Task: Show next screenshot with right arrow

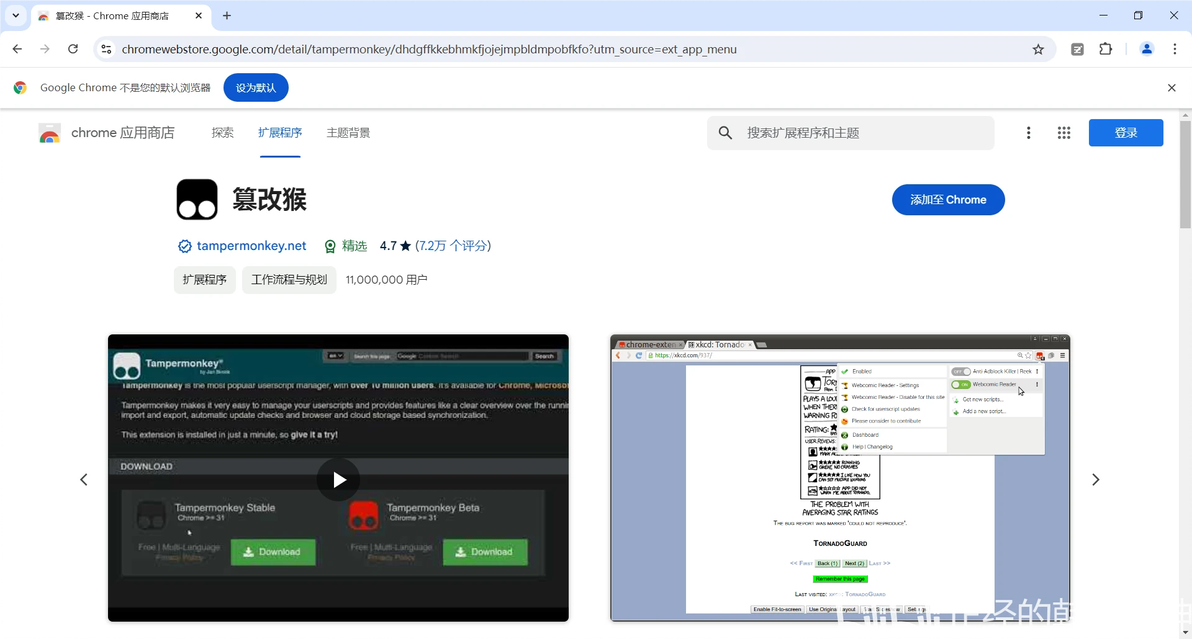Action: [x=1095, y=479]
